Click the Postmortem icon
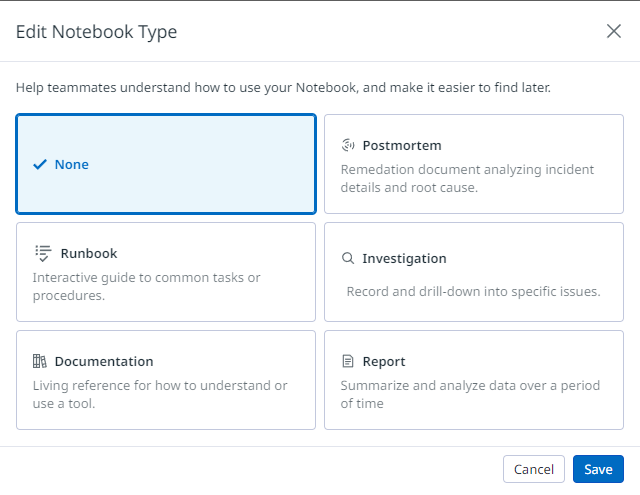 pyautogui.click(x=348, y=145)
